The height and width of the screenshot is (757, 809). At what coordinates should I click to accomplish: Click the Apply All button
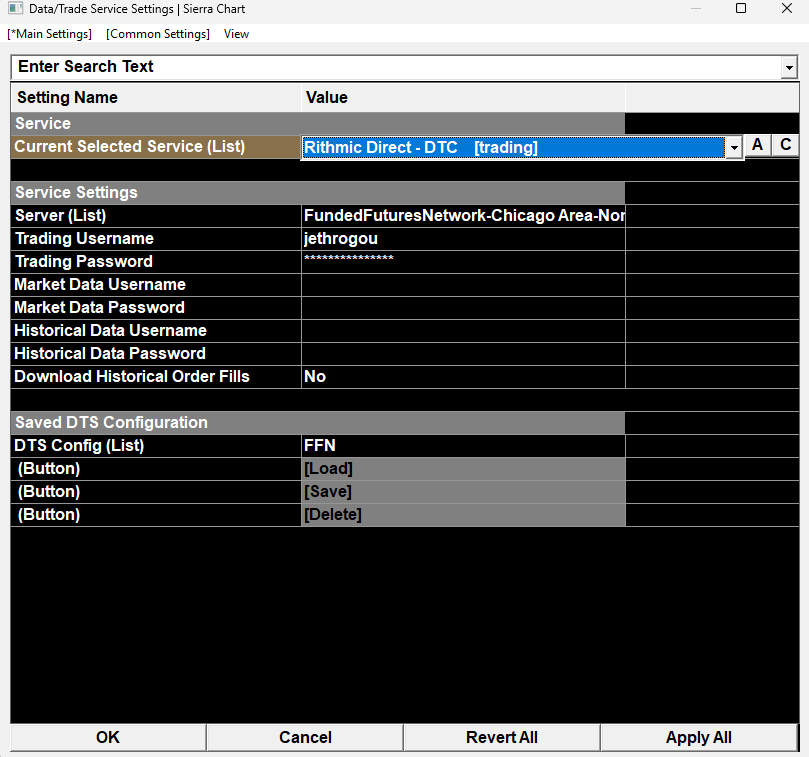(699, 737)
